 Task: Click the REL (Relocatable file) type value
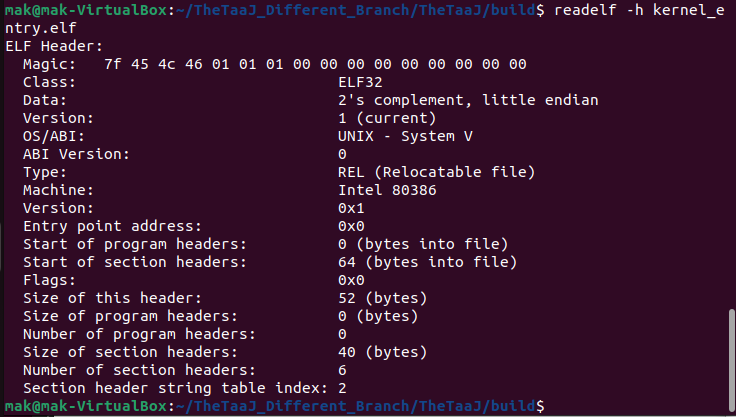click(437, 172)
